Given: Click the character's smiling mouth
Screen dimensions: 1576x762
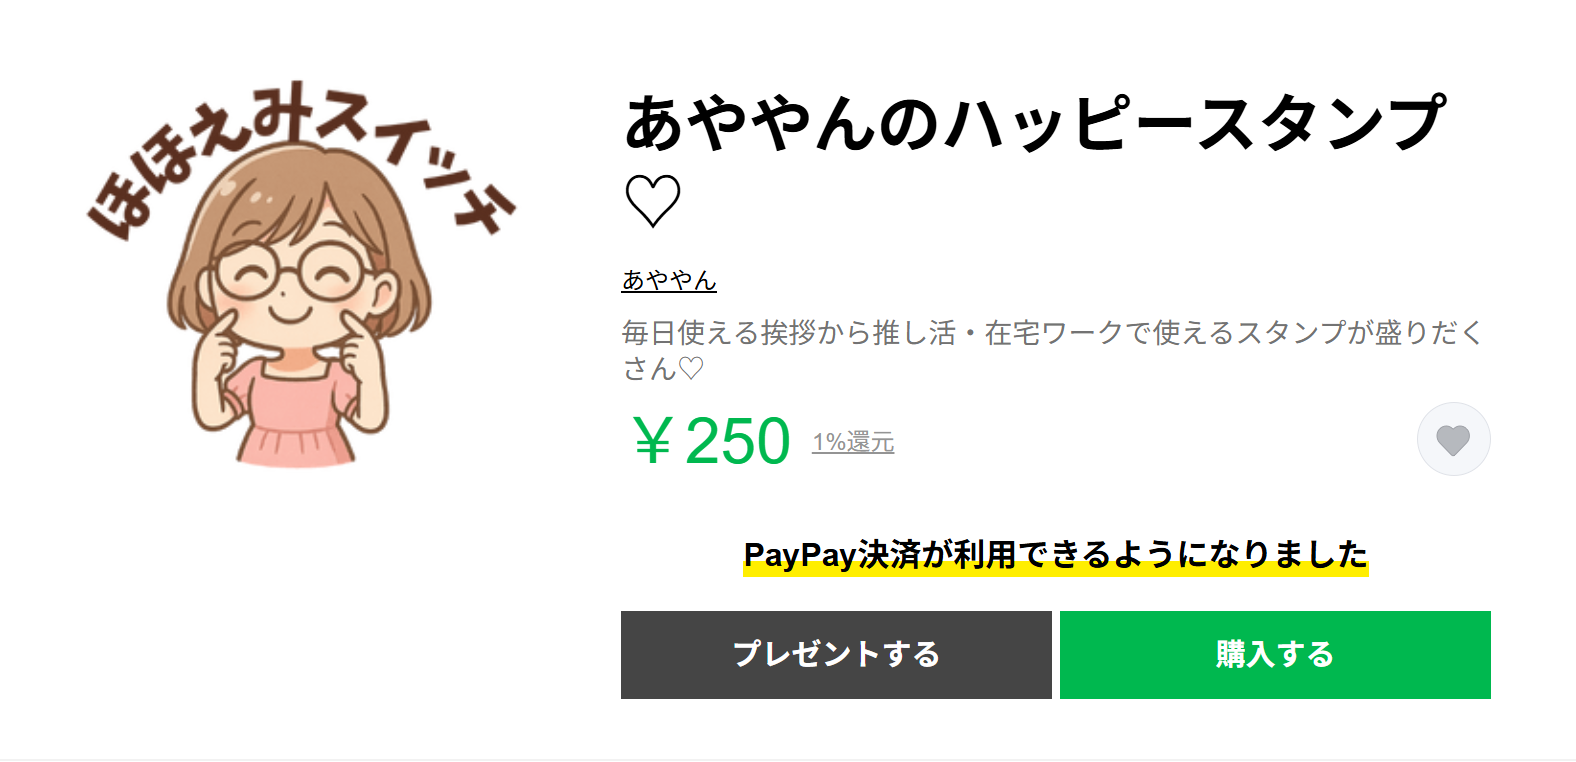Looking at the screenshot, I should tap(290, 314).
